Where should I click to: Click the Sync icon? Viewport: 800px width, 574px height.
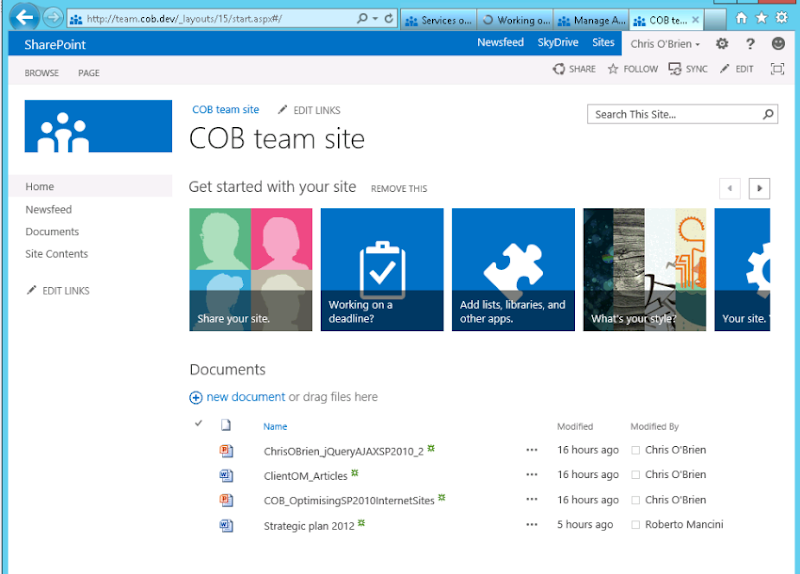point(675,69)
